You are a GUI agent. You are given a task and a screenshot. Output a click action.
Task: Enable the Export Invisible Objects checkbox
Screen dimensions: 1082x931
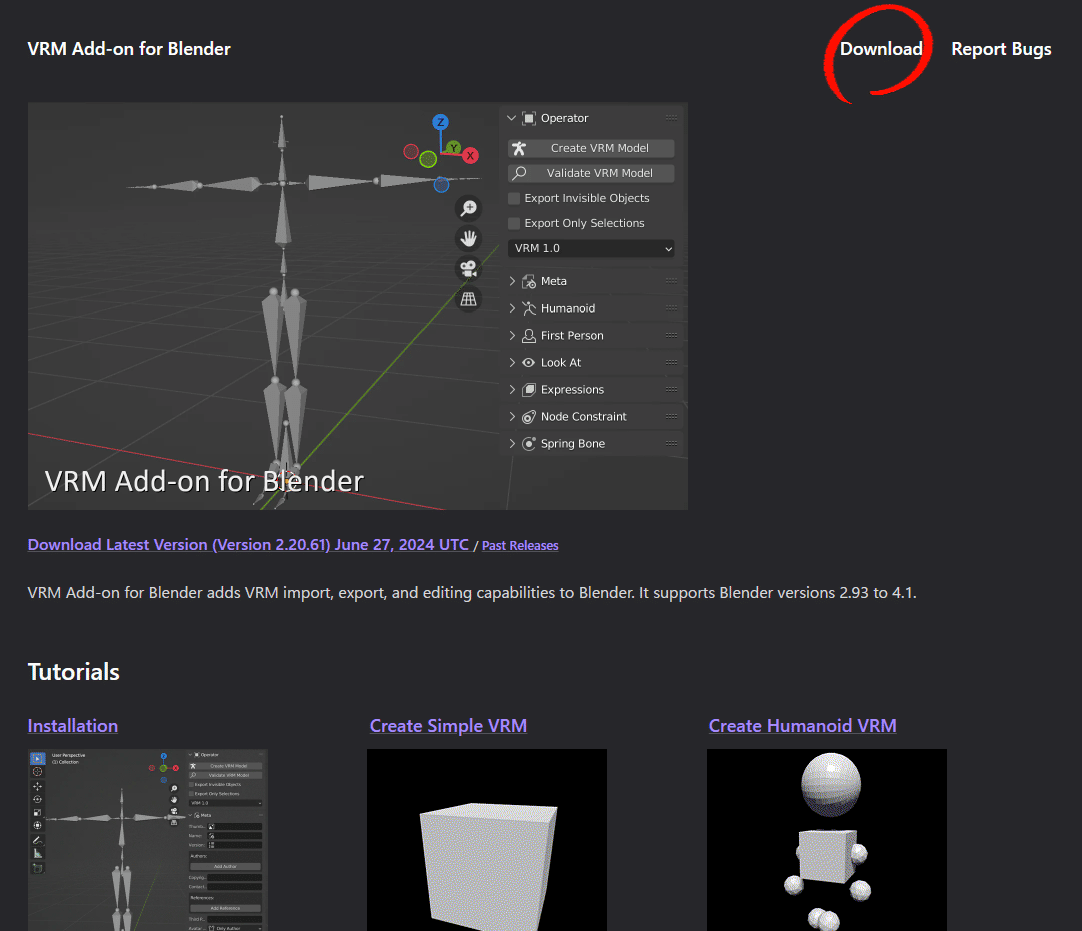(514, 198)
